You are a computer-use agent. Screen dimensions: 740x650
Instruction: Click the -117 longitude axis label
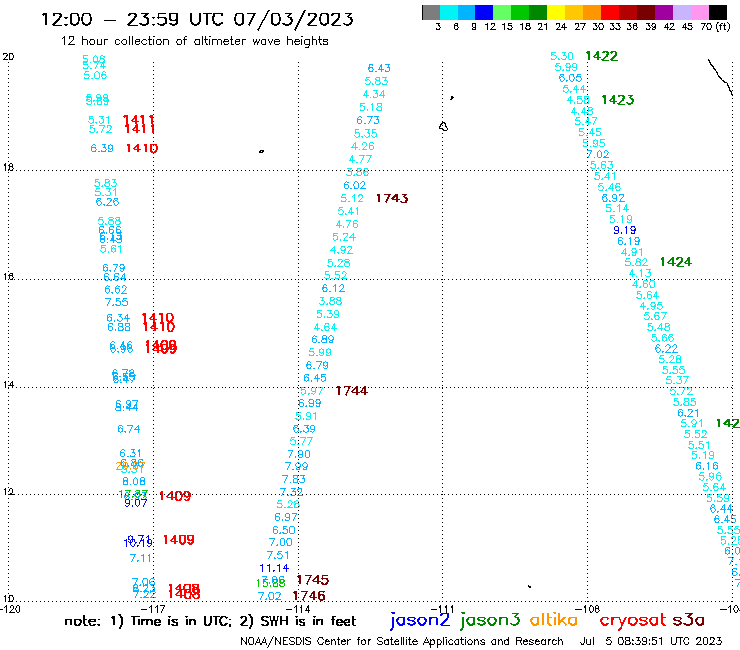pyautogui.click(x=154, y=609)
